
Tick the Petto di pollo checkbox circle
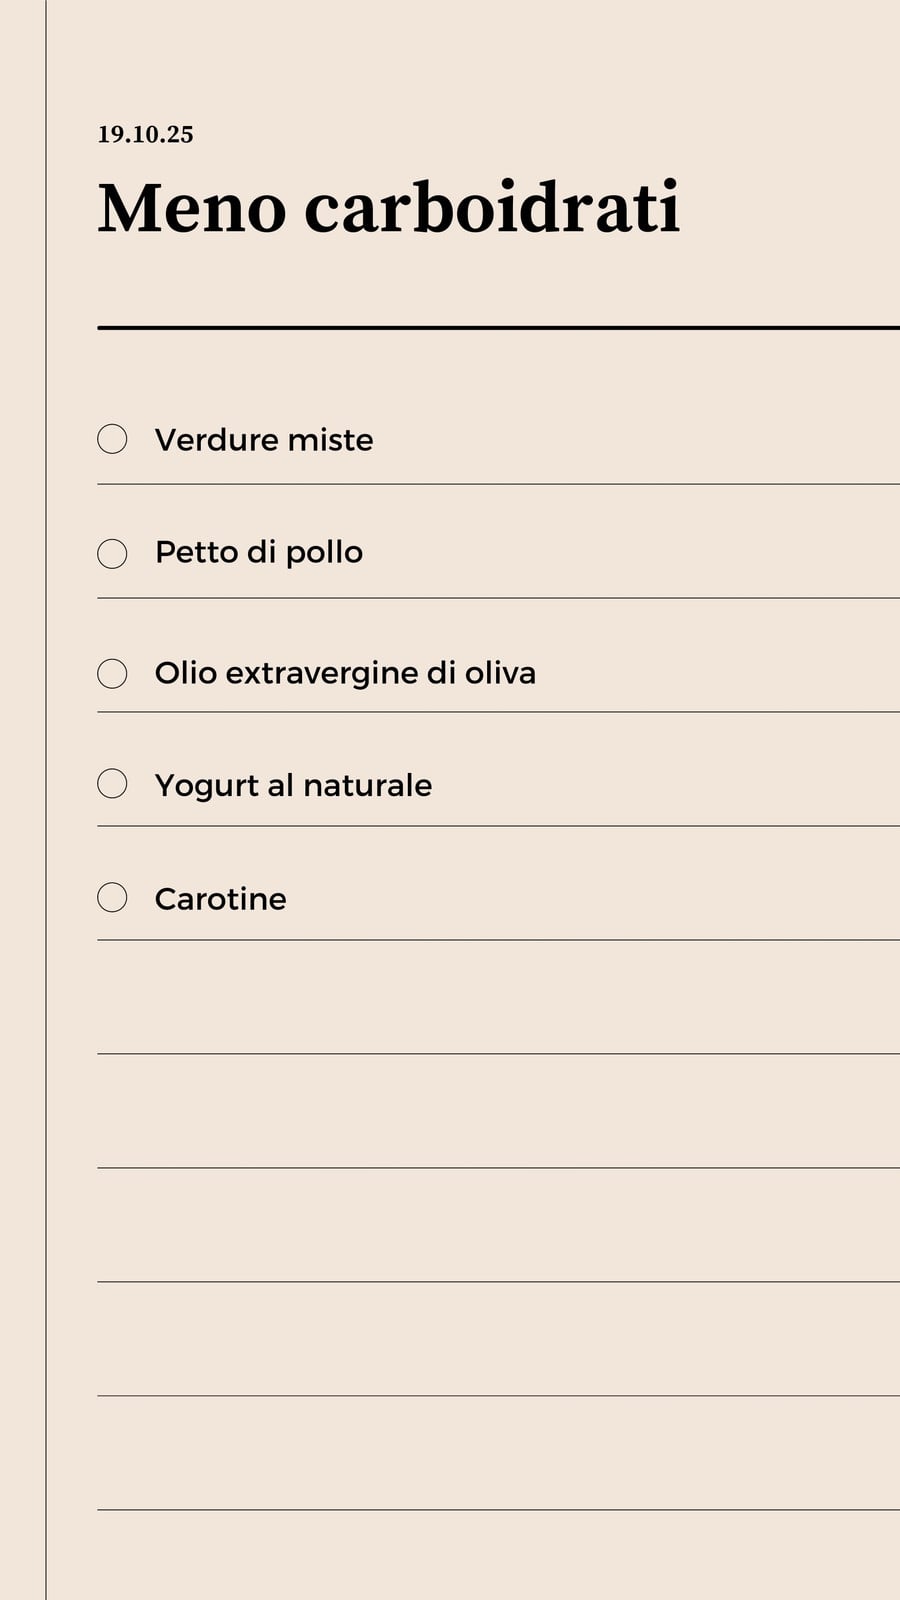(x=112, y=553)
